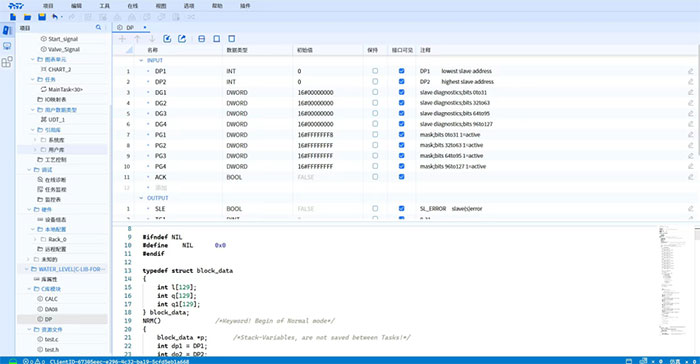
Task: Select MainTask<30> in the project tree
Action: (65, 89)
